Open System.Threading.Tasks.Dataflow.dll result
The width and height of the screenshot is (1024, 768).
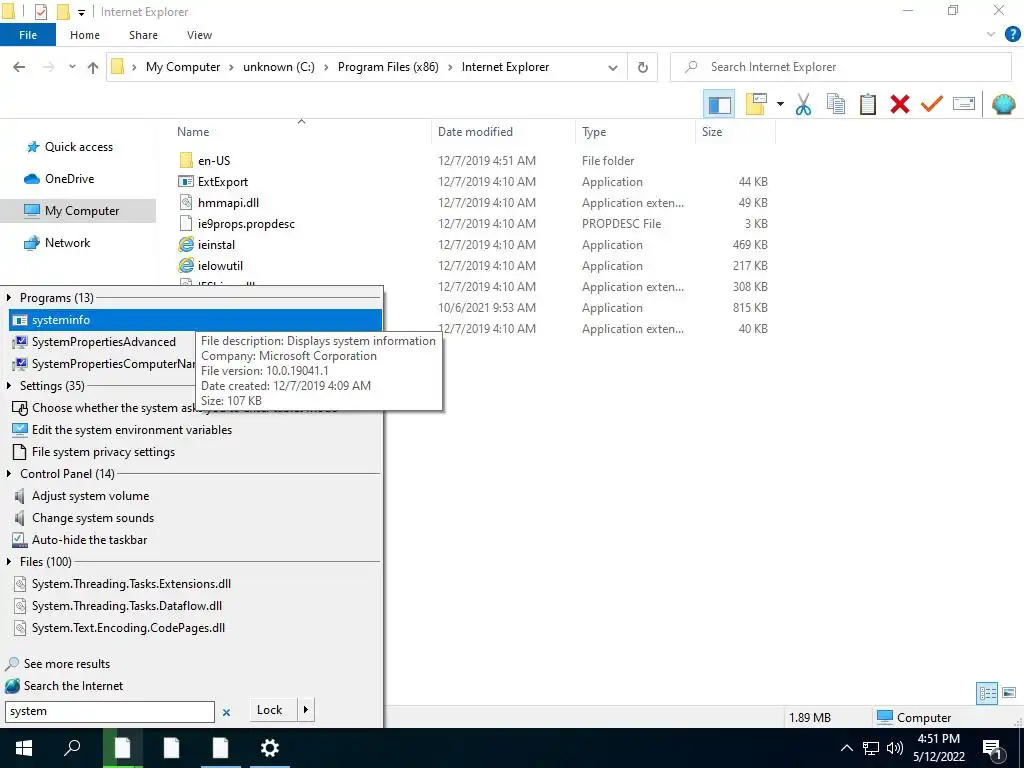(127, 606)
